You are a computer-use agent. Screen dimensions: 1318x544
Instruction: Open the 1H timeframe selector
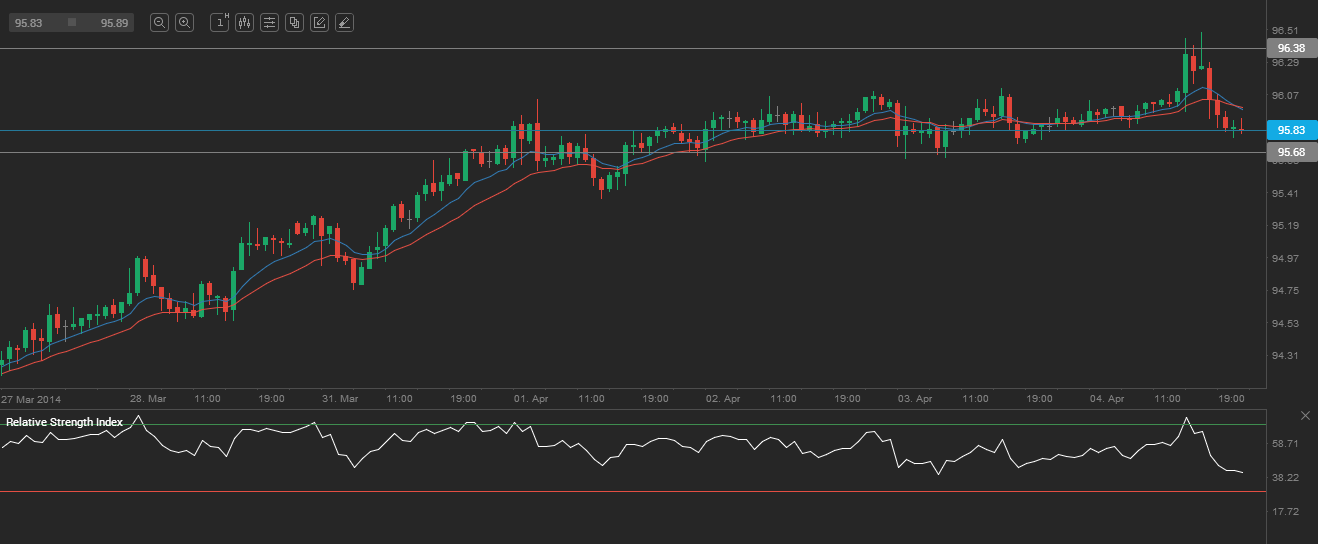click(x=220, y=22)
